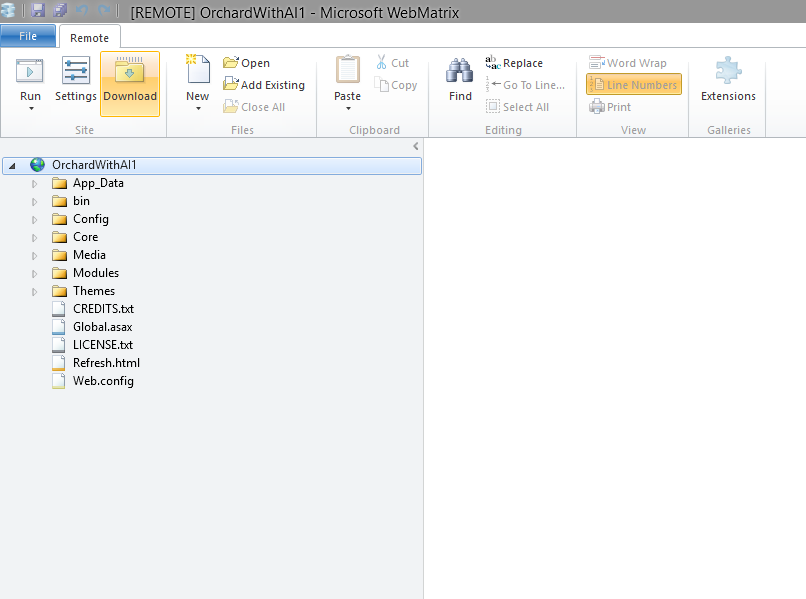The width and height of the screenshot is (806, 599).
Task: Click the Cut scissors icon
Action: coord(381,63)
